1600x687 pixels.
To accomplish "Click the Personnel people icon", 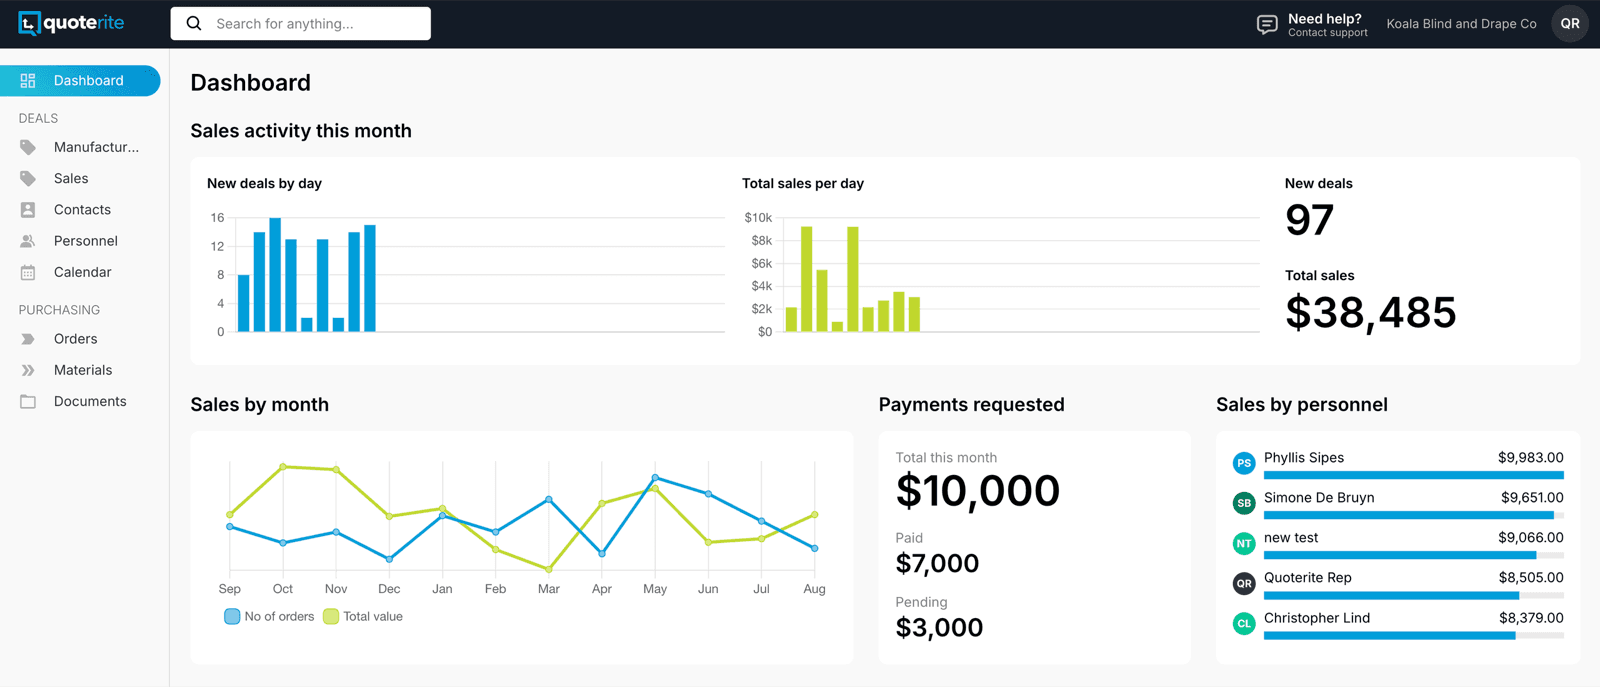I will click(28, 241).
